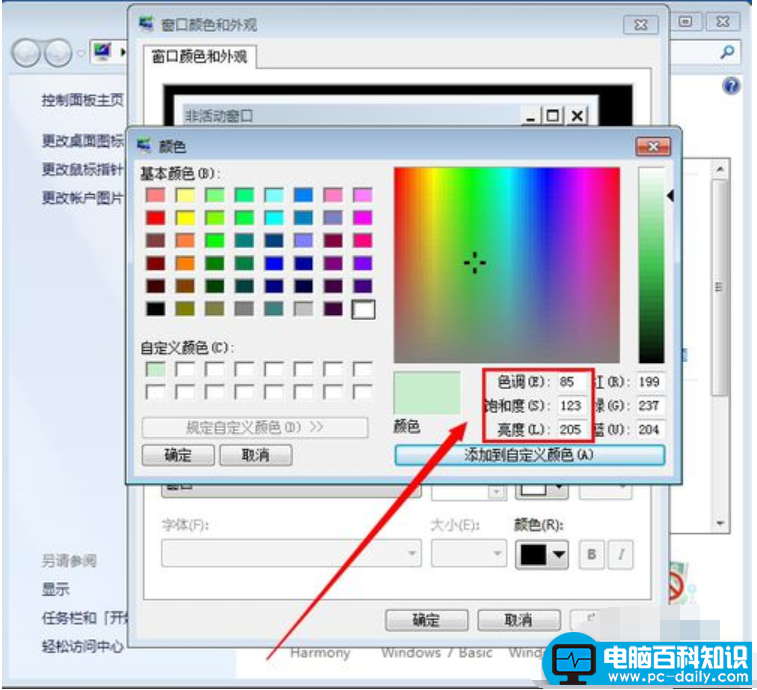Toggle Italic font button
The image size is (757, 690).
(x=621, y=554)
